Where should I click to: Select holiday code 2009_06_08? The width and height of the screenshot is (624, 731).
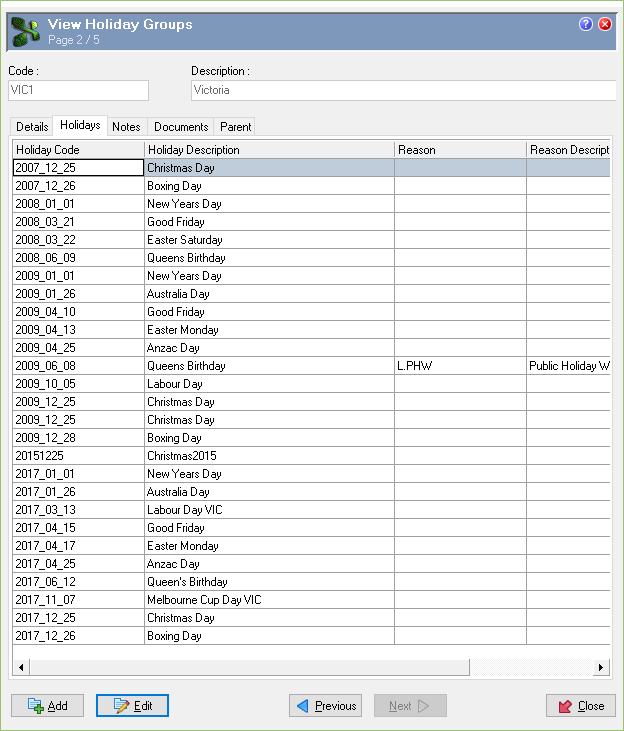tap(78, 366)
